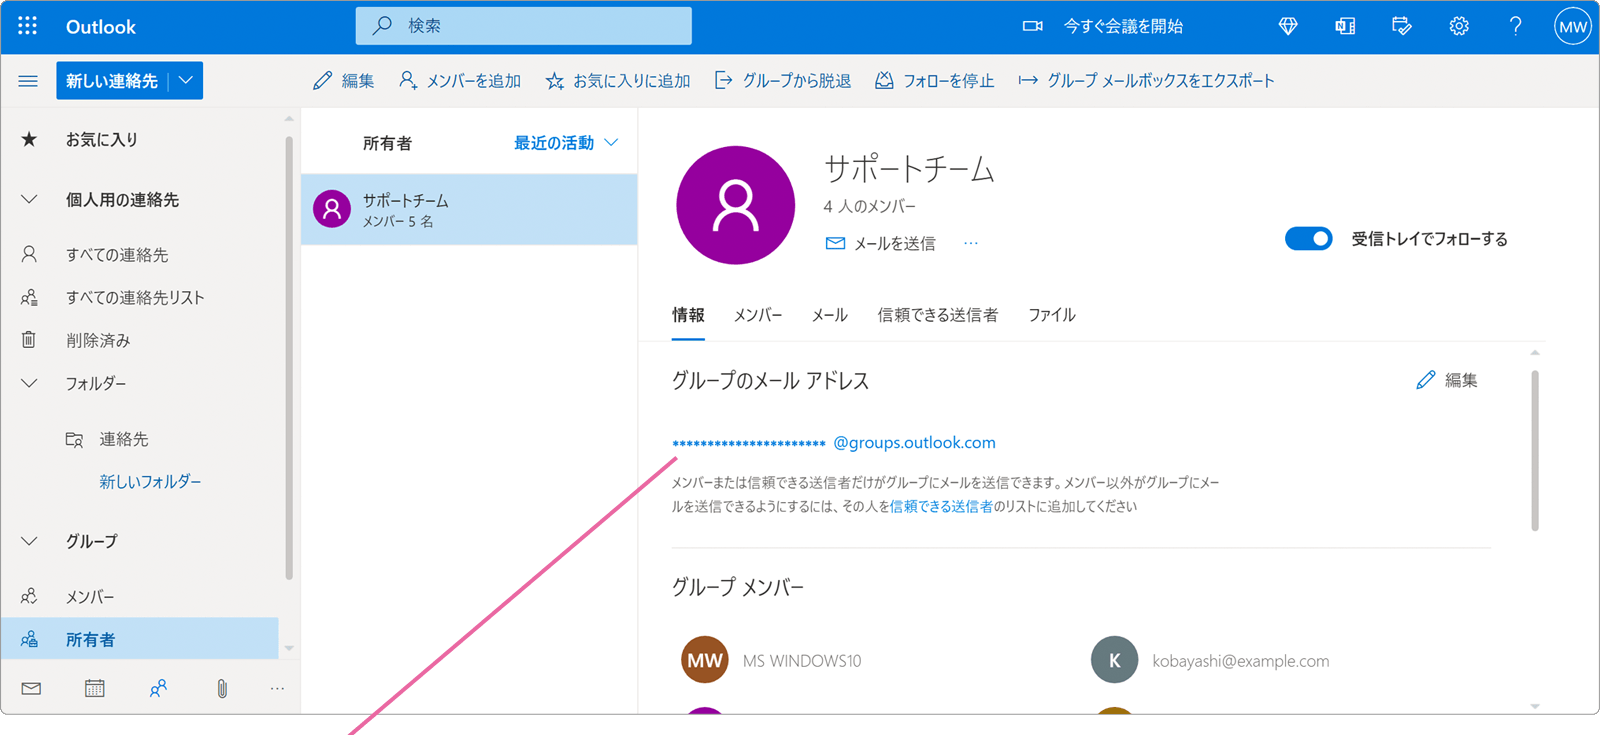Toggle the hamburger navigation pane
Image resolution: width=1600 pixels, height=735 pixels.
(28, 81)
